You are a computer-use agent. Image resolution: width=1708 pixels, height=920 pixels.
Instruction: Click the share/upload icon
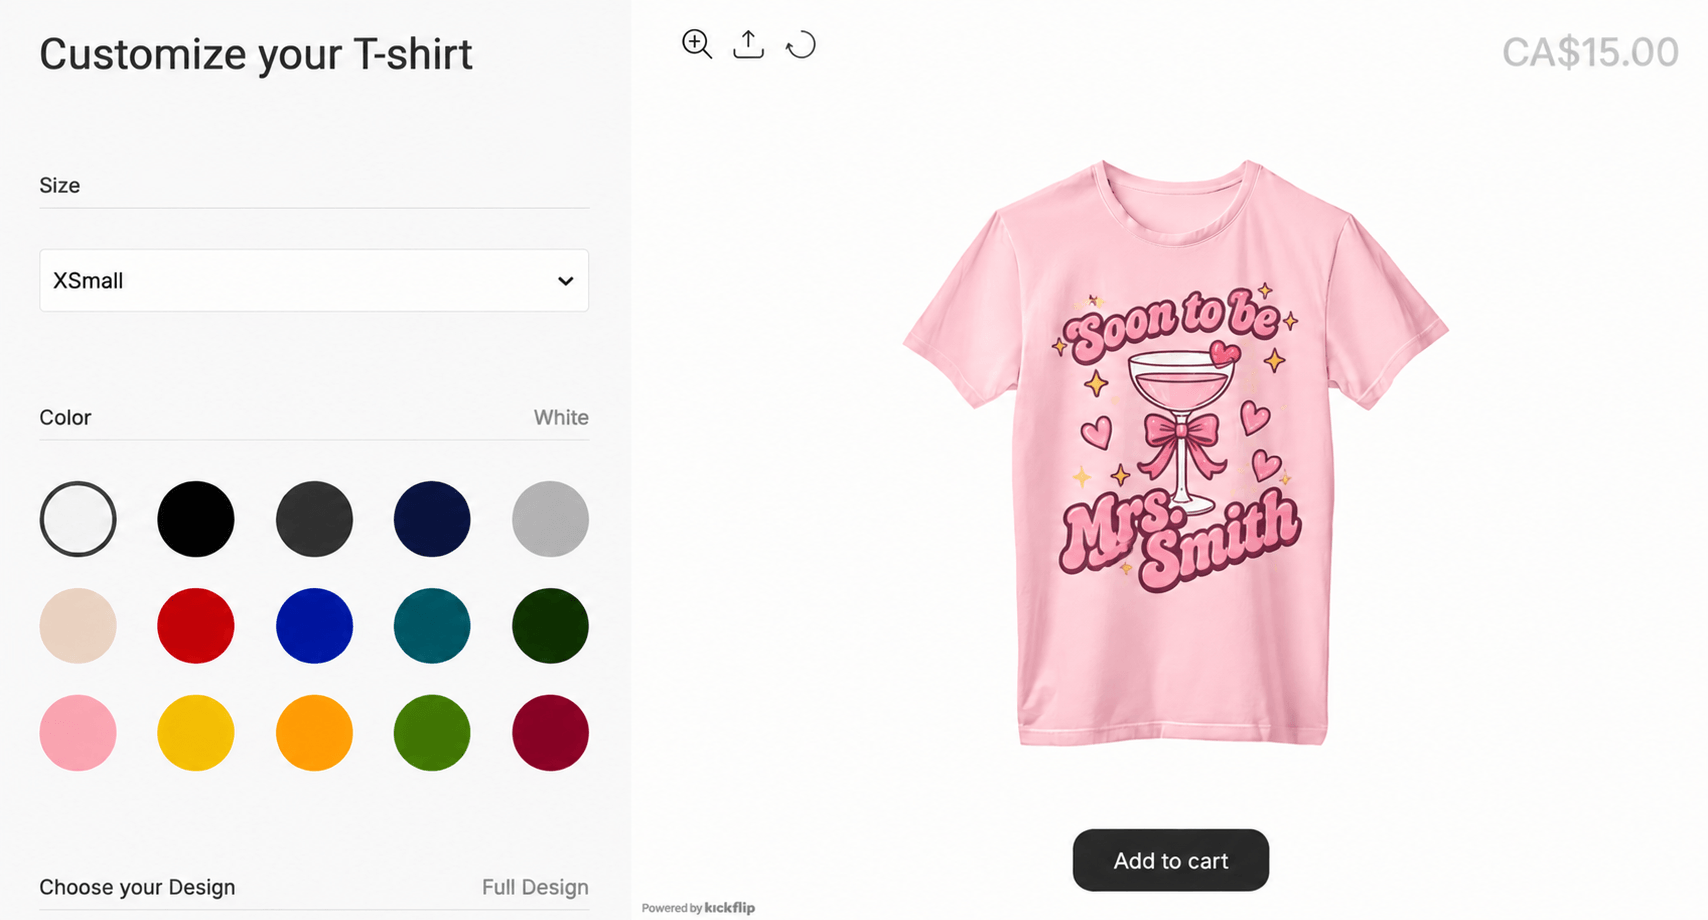pos(748,44)
